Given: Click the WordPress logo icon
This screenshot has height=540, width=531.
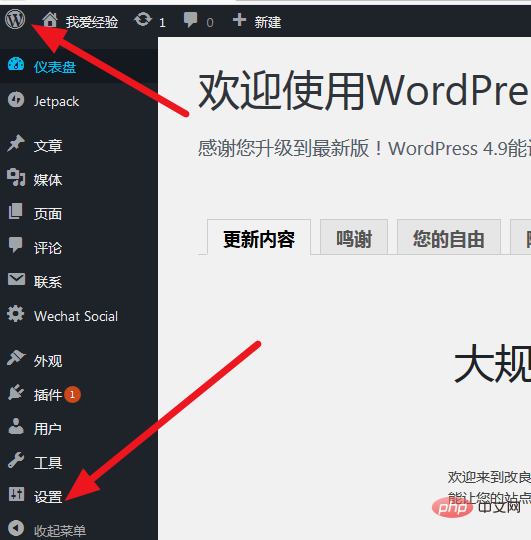Looking at the screenshot, I should coord(15,19).
